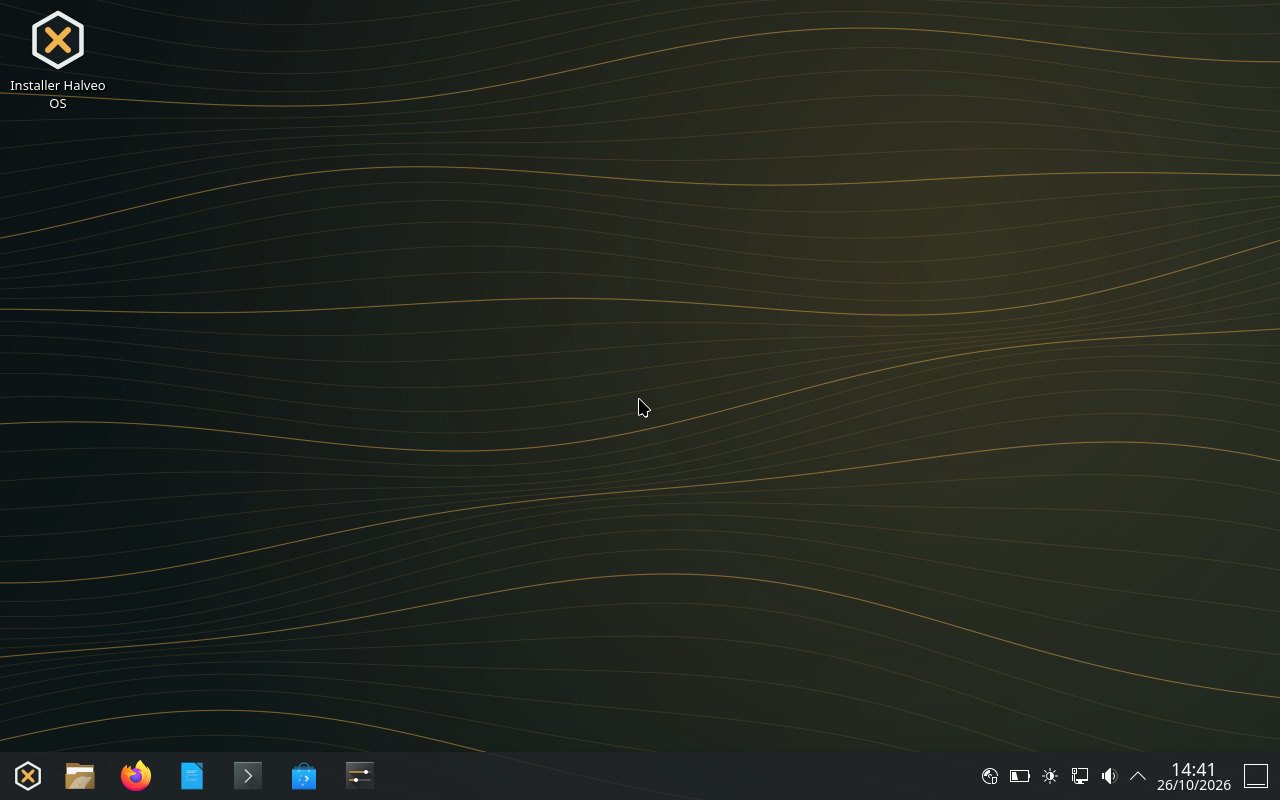1280x800 pixels.
Task: Open the volume speaker tray icon
Action: coord(1109,776)
